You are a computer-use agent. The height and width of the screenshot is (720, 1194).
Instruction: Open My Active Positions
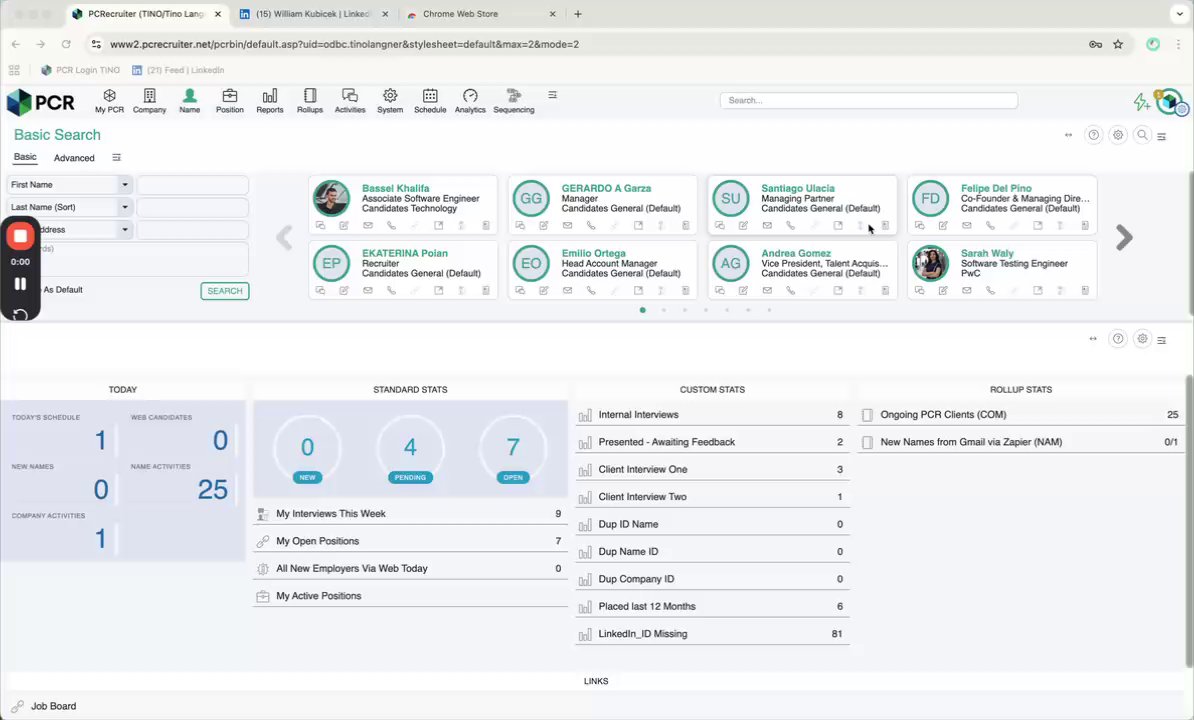click(x=411, y=596)
